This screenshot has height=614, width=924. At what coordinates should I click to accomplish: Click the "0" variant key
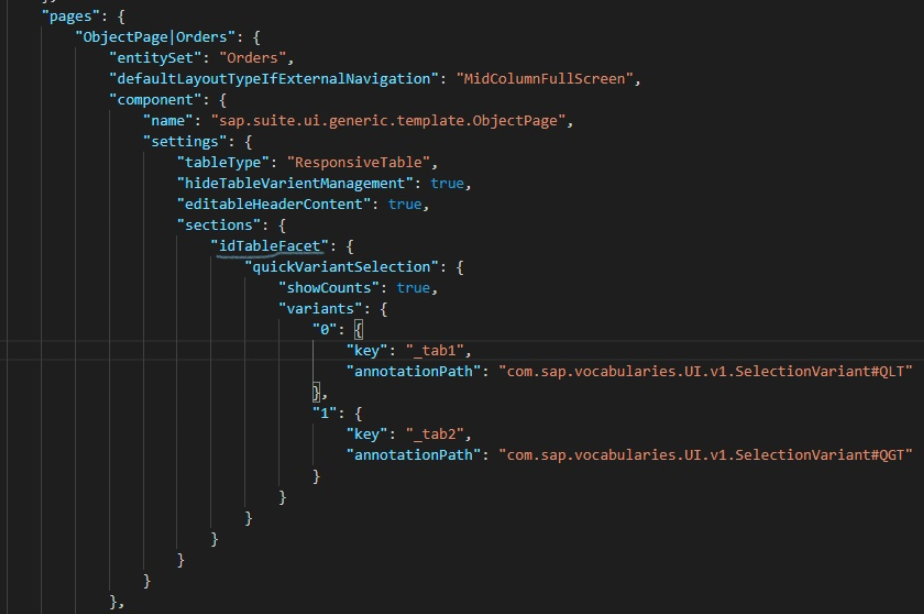[x=325, y=330]
